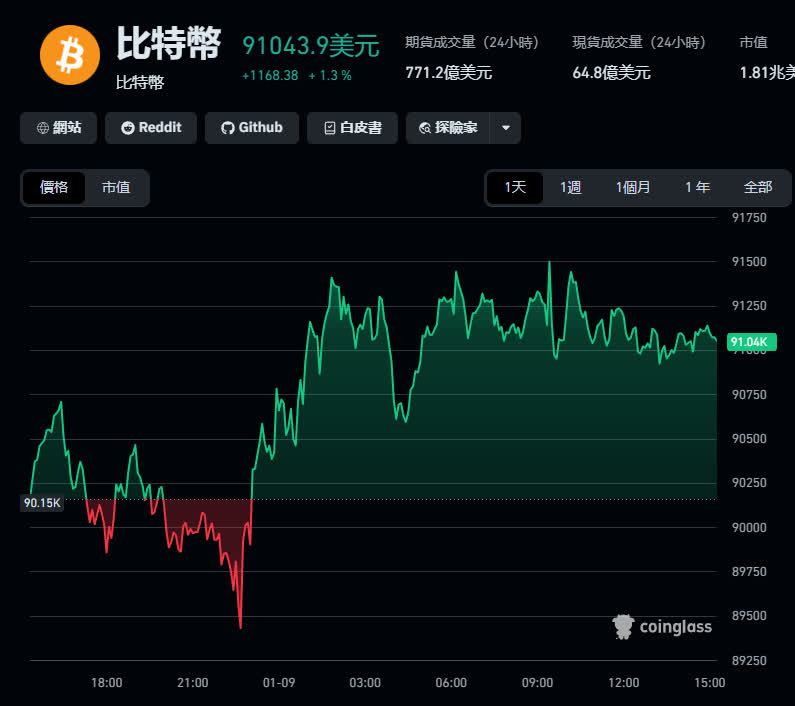The image size is (795, 706).
Task: Click the 白皮書 document icon
Action: click(329, 128)
